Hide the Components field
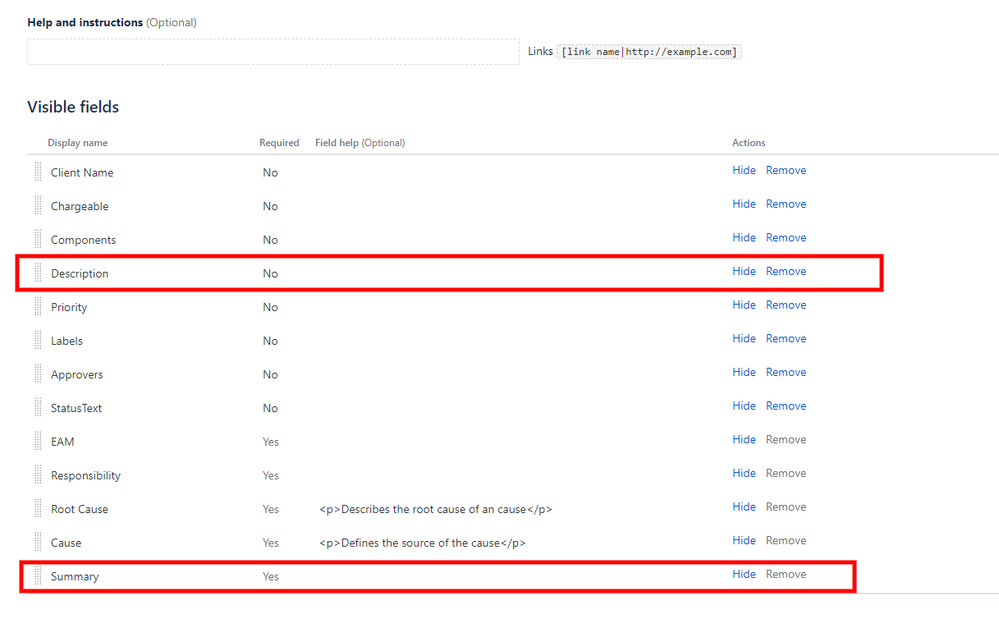This screenshot has height=619, width=999. tap(744, 238)
